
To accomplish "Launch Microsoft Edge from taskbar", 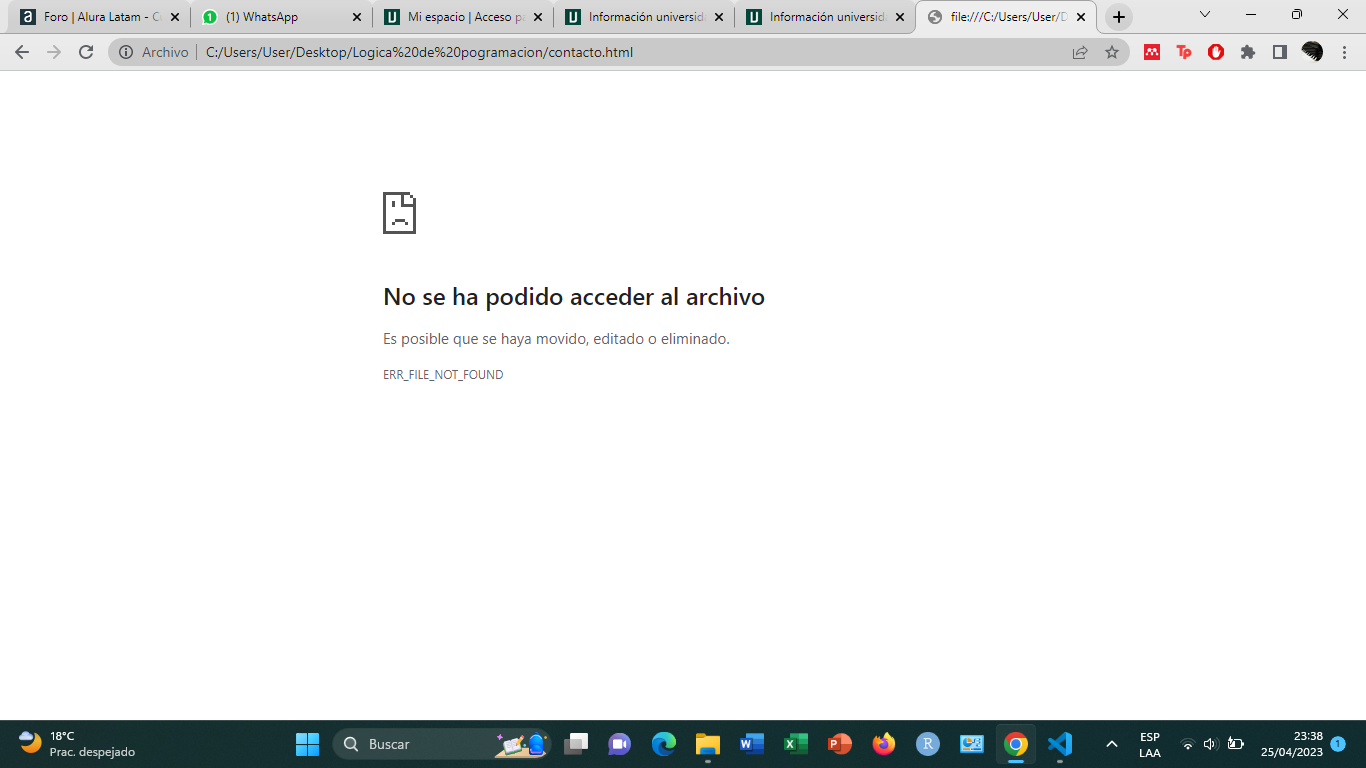I will (664, 744).
